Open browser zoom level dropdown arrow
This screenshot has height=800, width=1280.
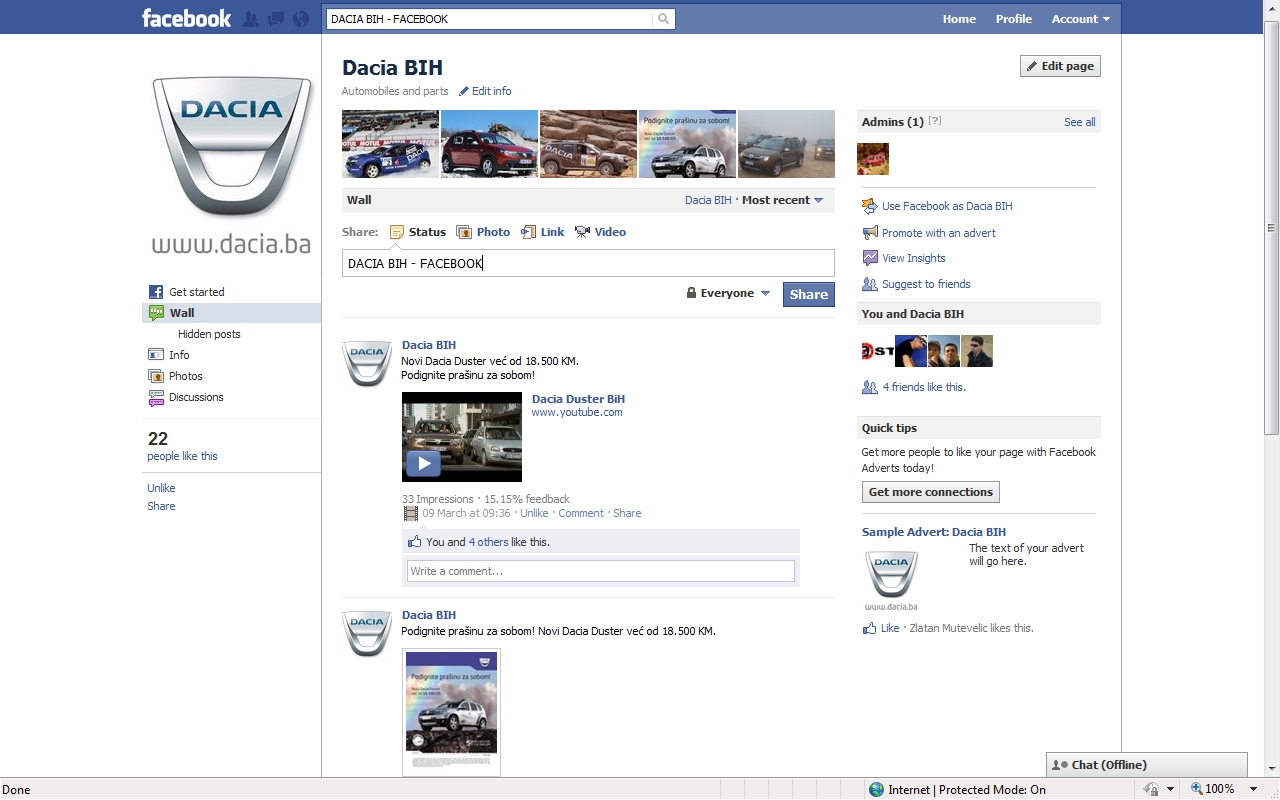tap(1253, 789)
